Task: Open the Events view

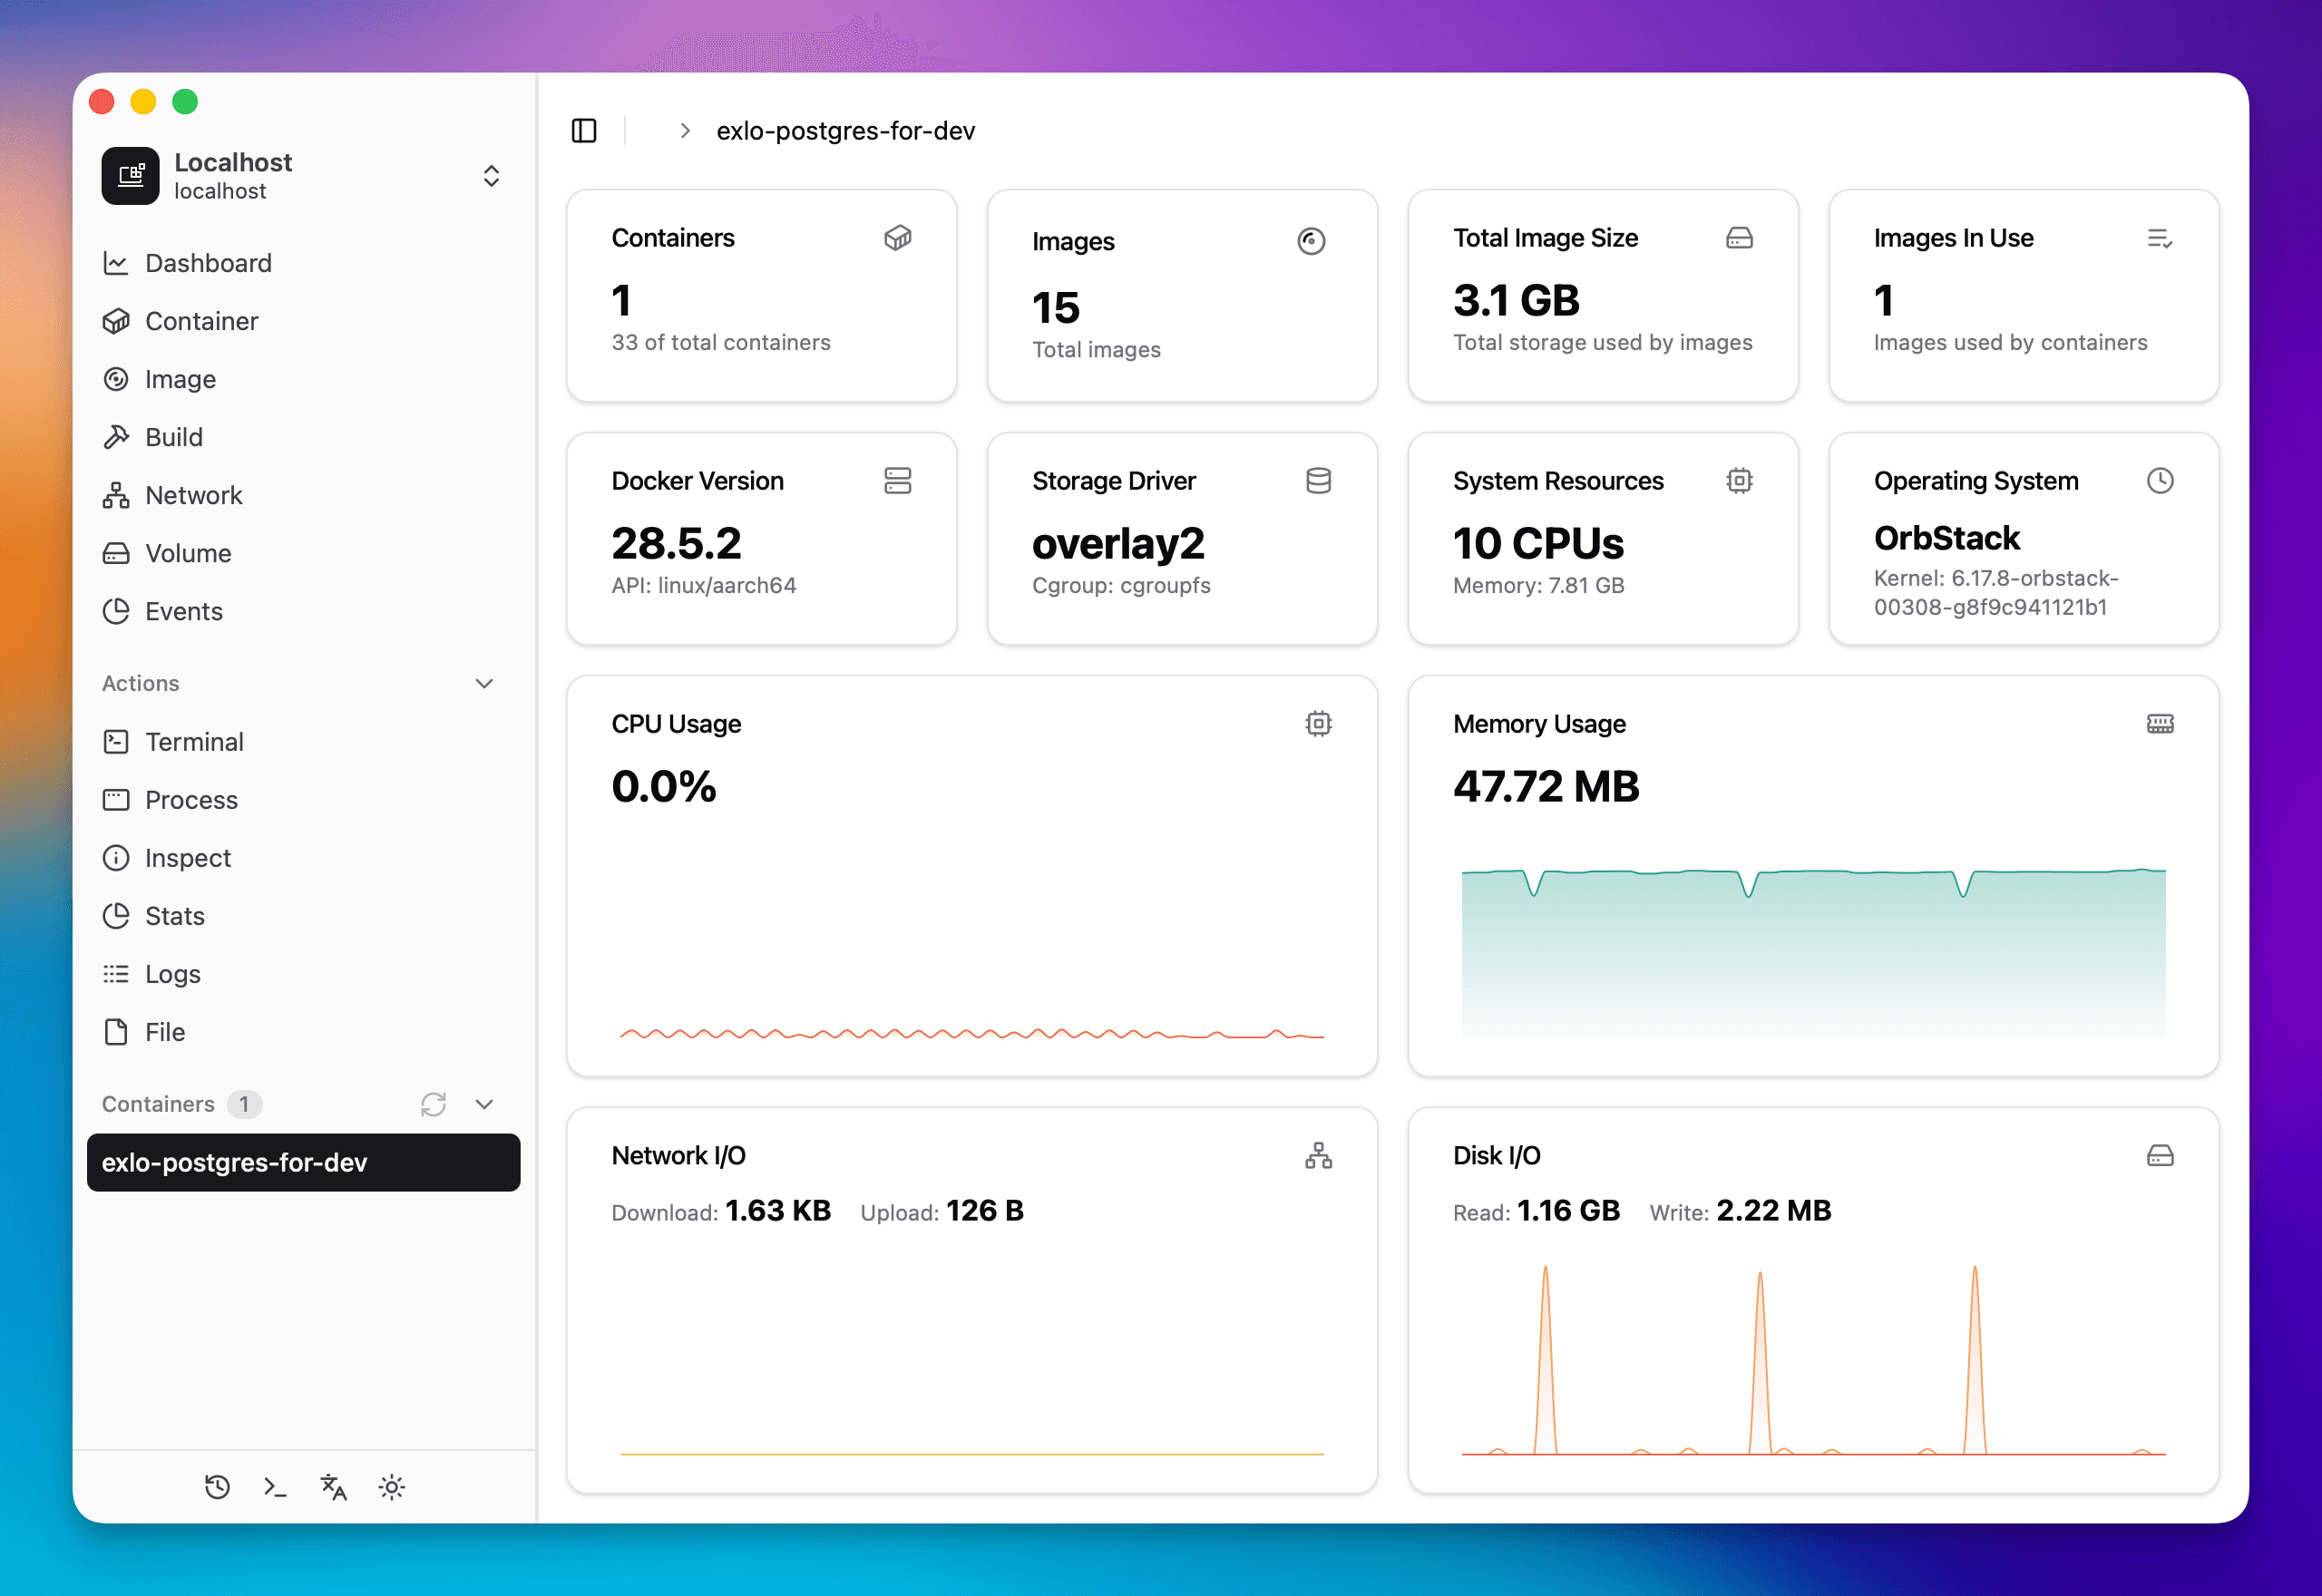Action: 184,611
